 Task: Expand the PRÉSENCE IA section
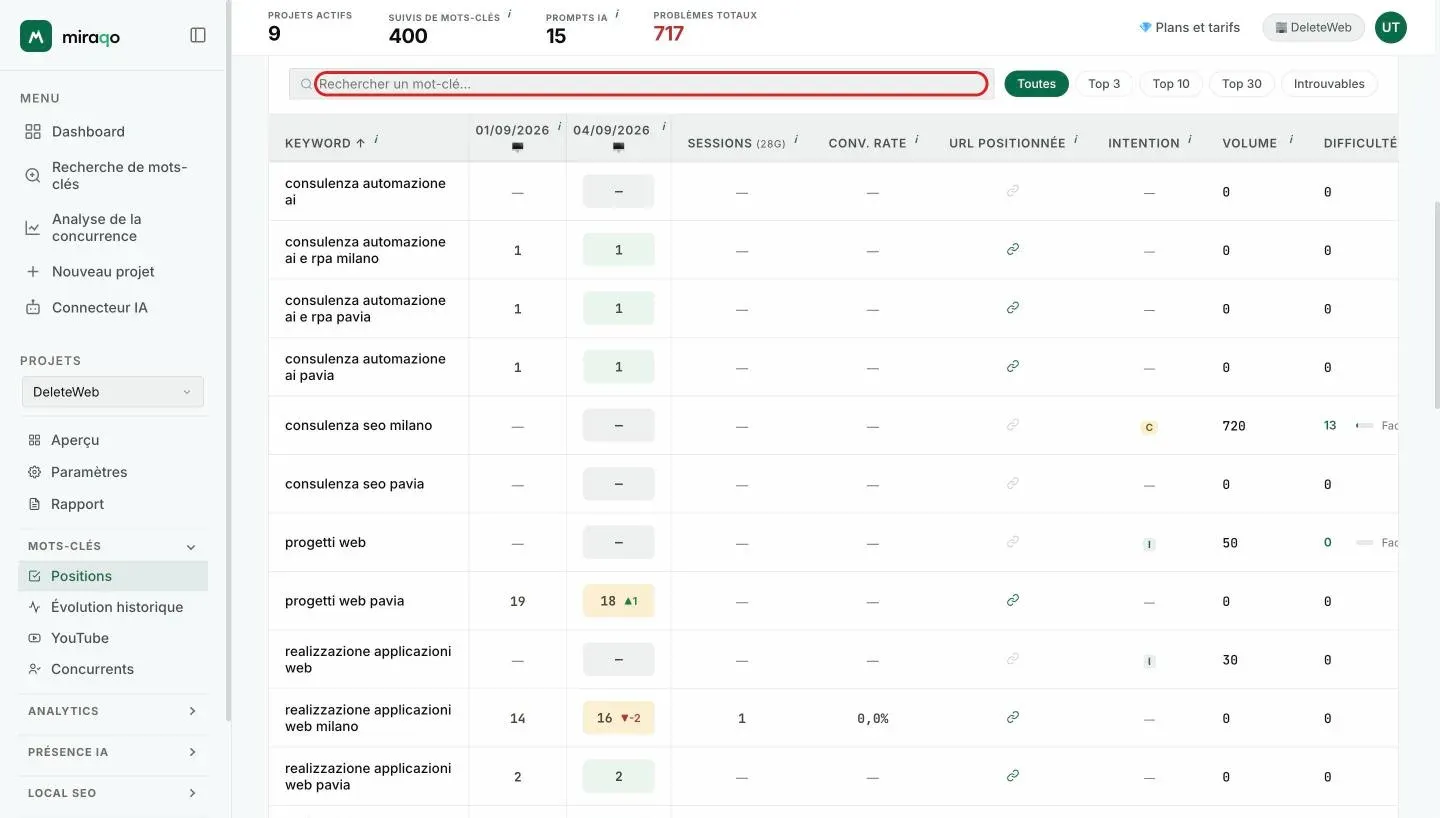113,752
